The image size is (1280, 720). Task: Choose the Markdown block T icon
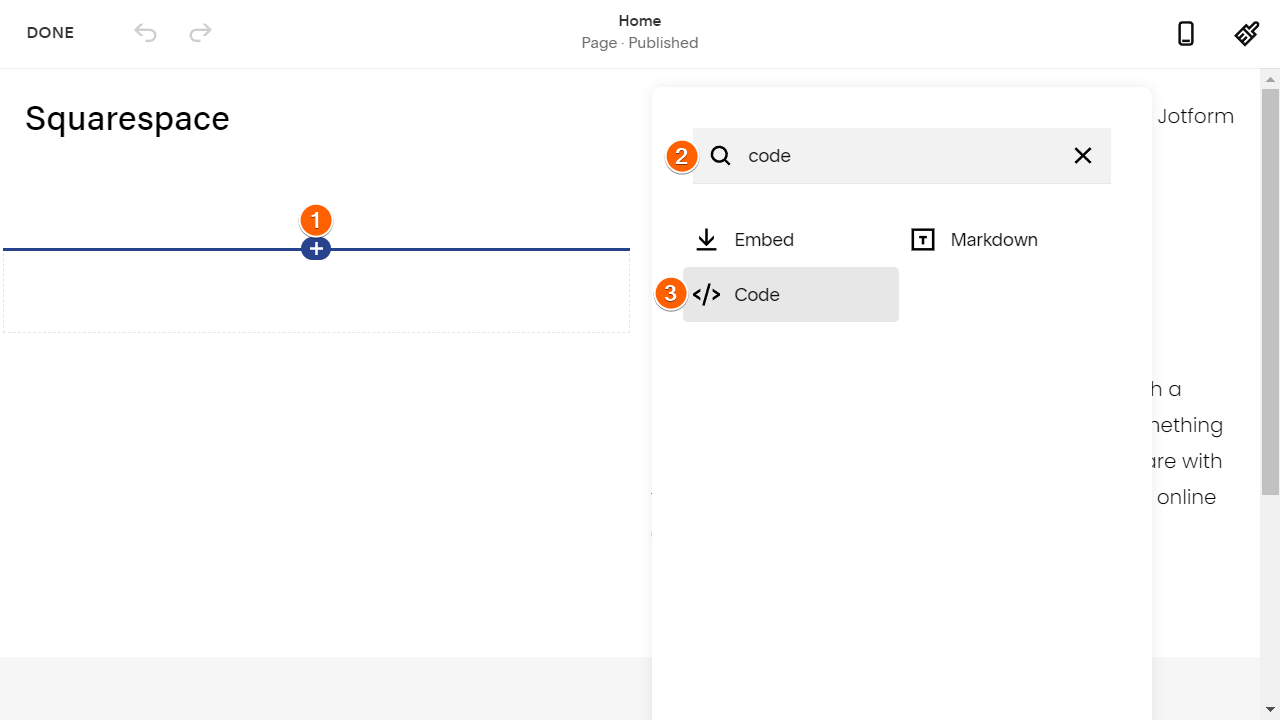tap(923, 240)
